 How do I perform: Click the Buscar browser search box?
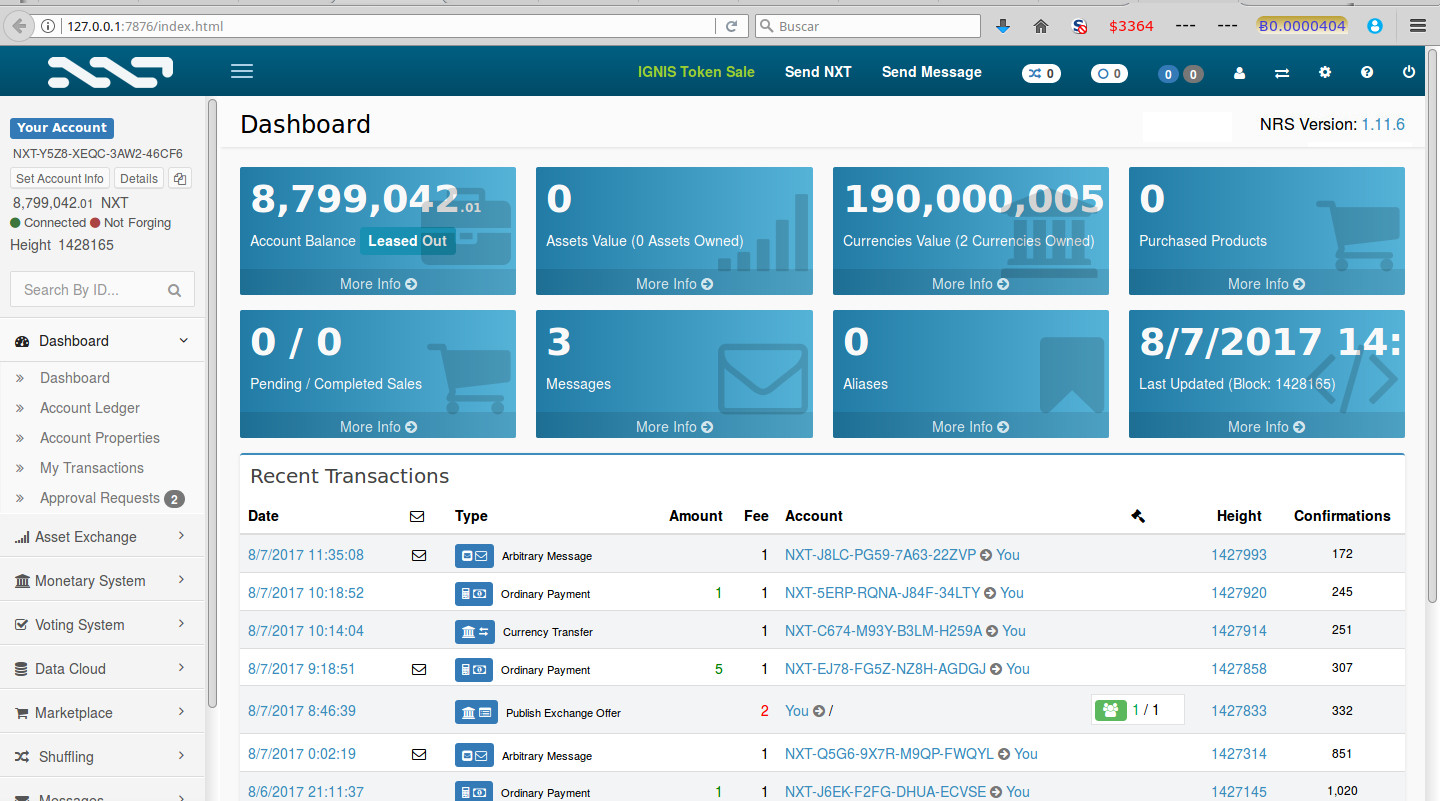pyautogui.click(x=868, y=26)
